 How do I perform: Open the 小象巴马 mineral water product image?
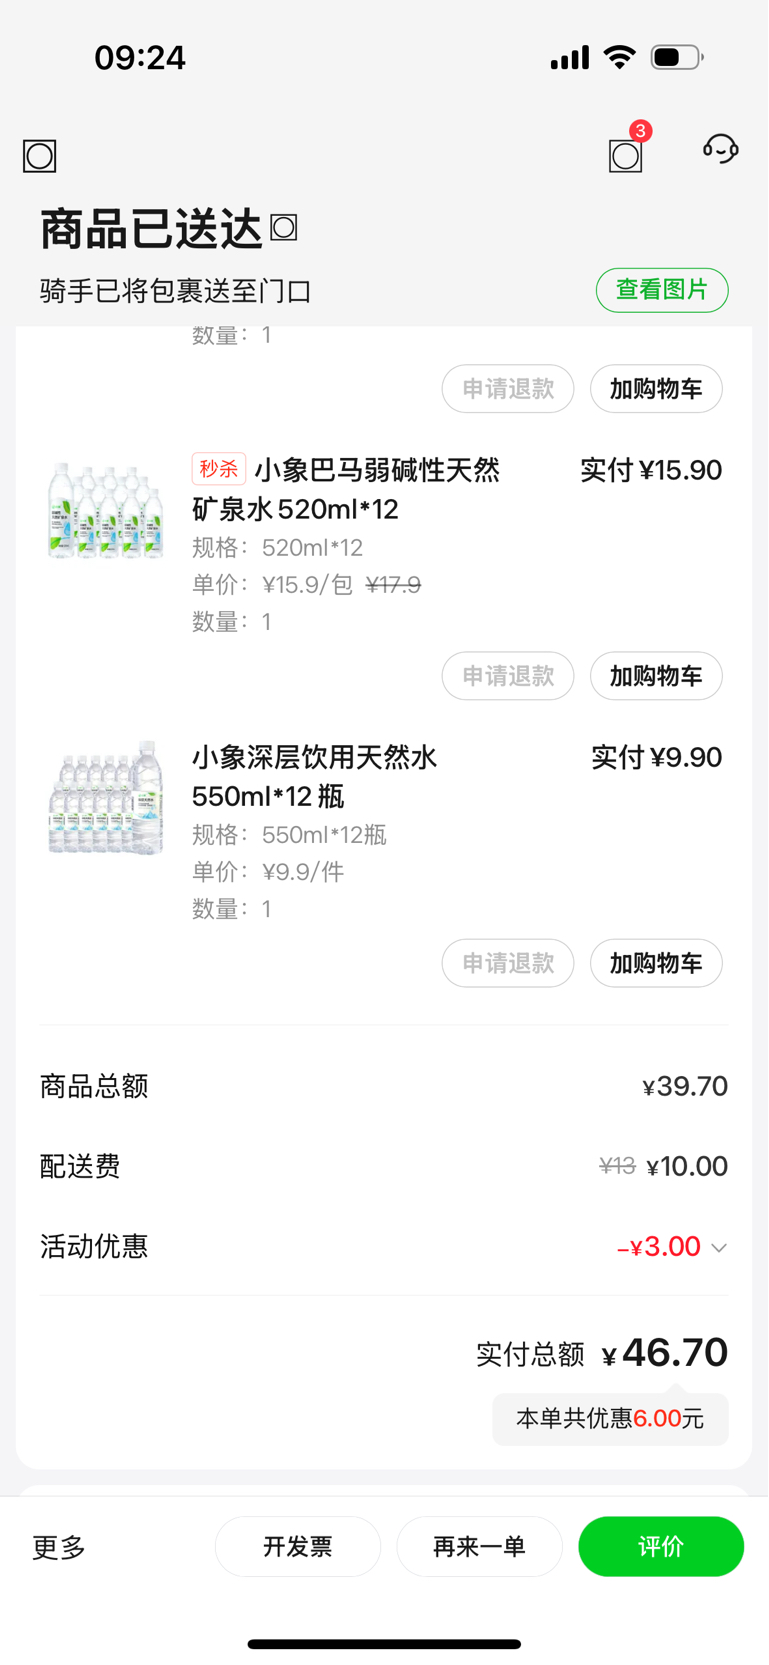point(105,510)
